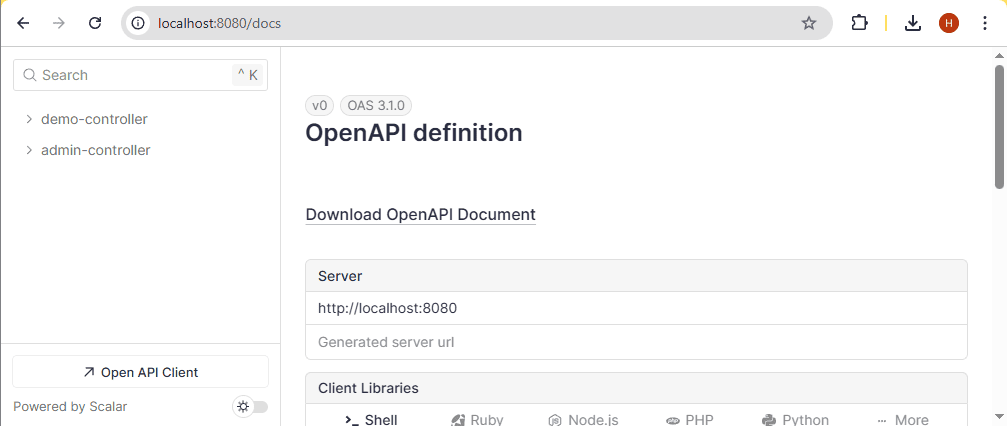Click the Client Libraries section header

(x=636, y=388)
